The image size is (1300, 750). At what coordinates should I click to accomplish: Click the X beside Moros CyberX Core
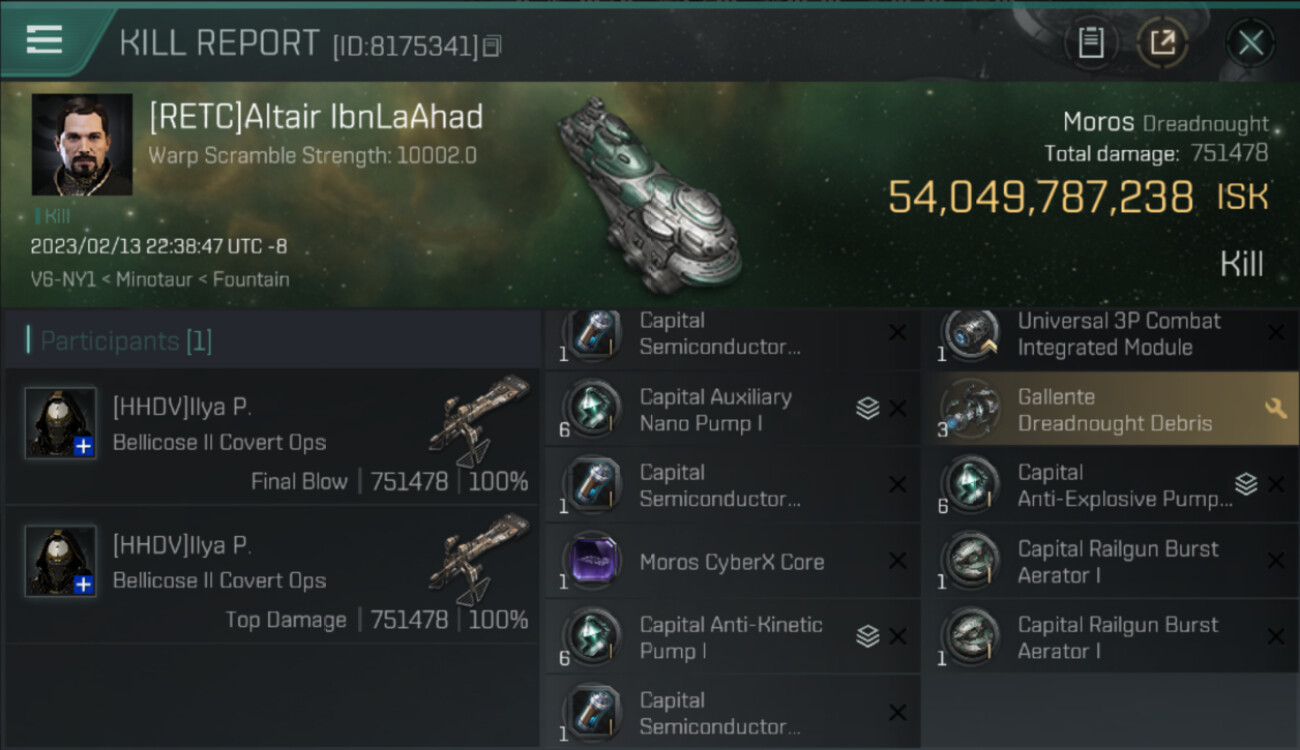897,561
